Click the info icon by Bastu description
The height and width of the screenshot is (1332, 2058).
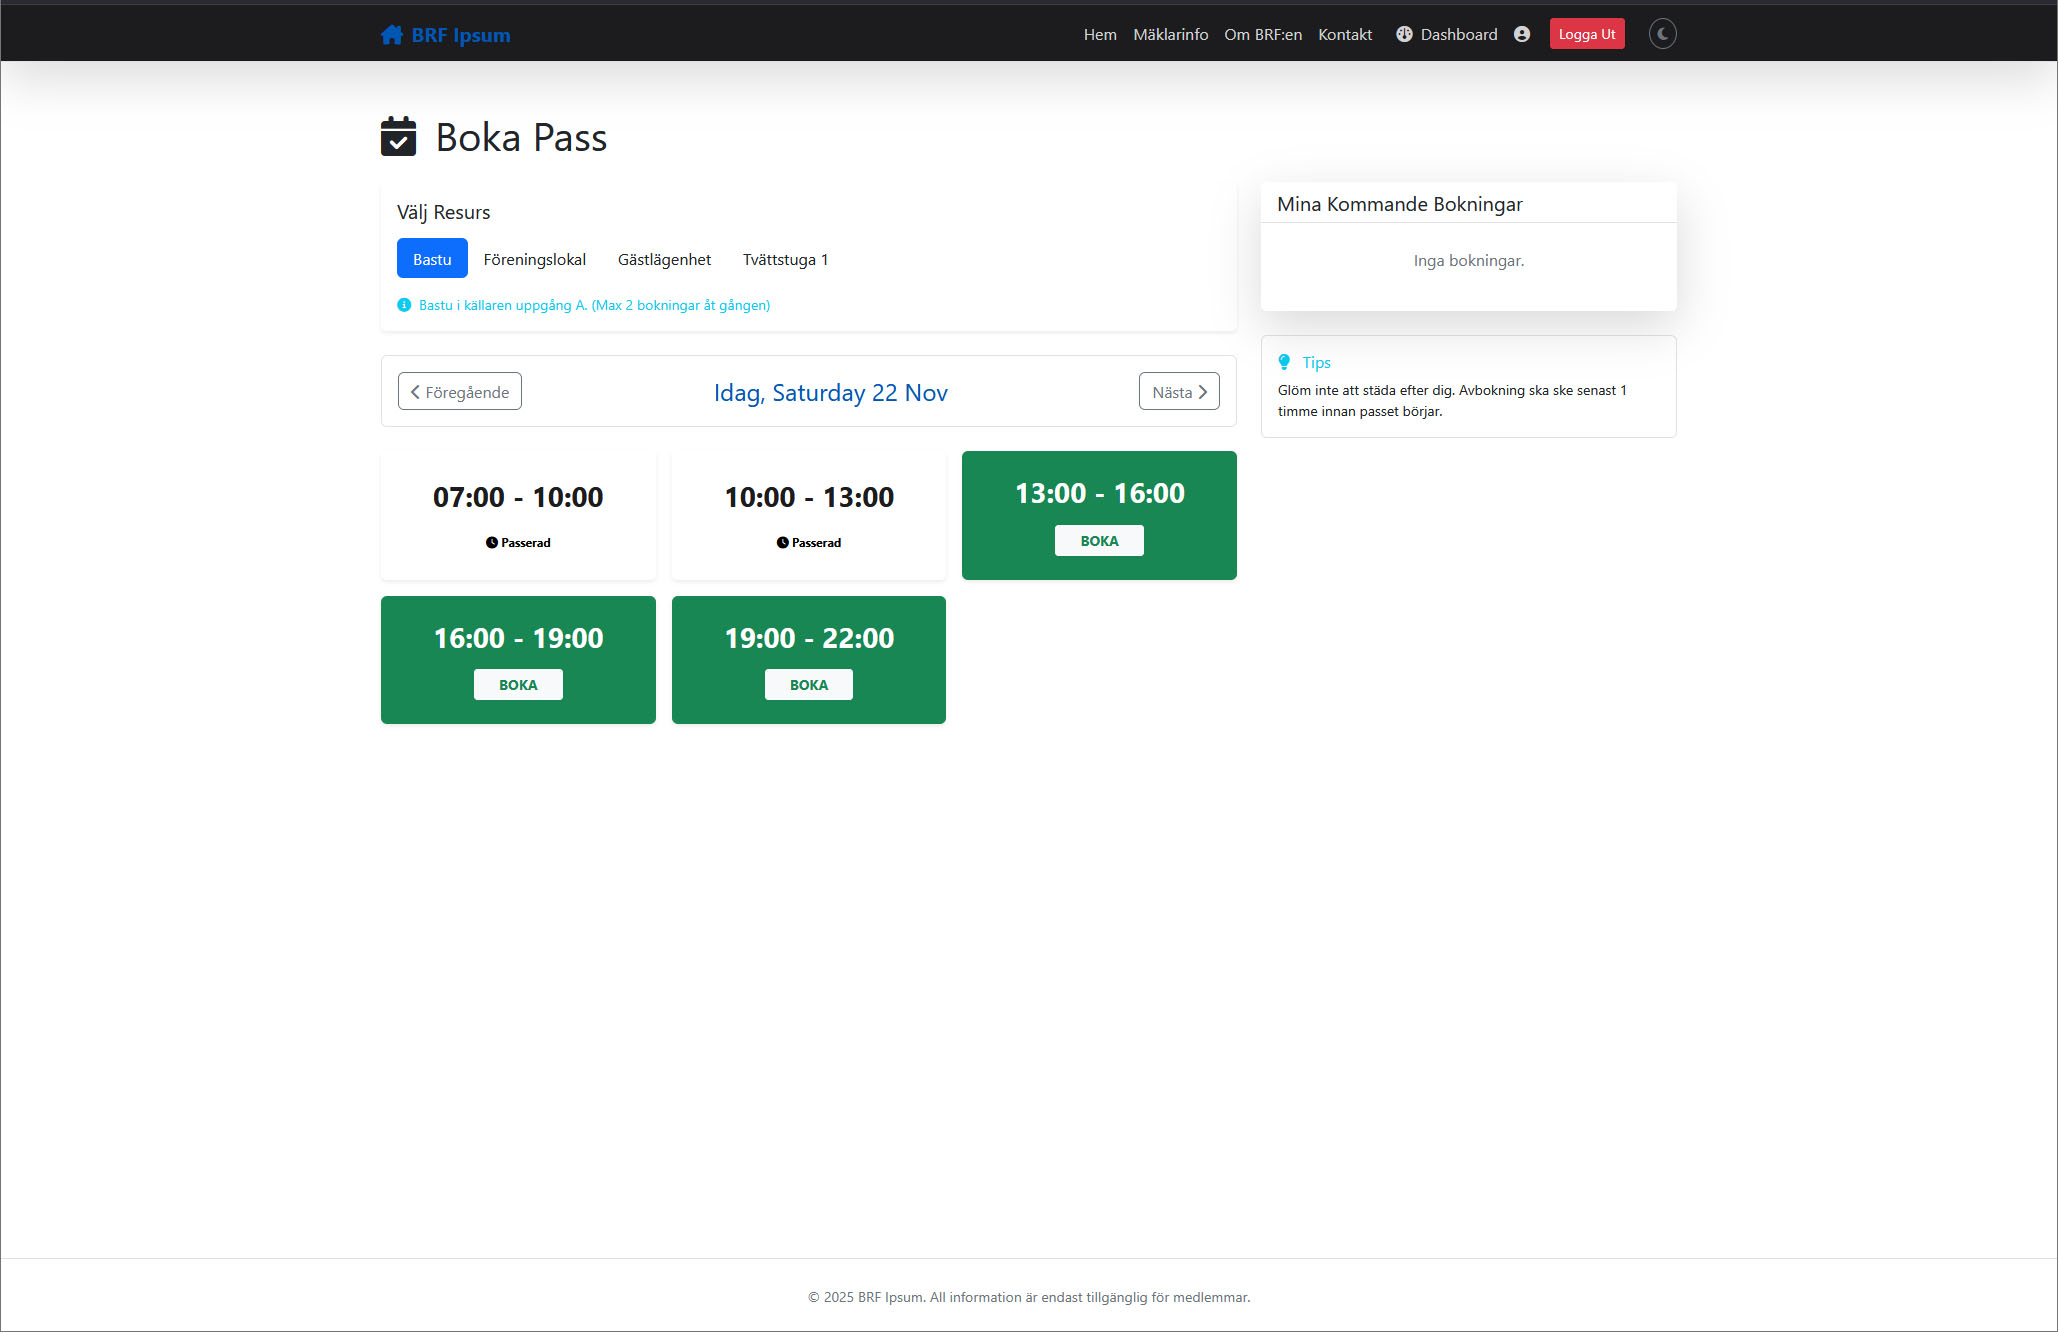click(404, 305)
